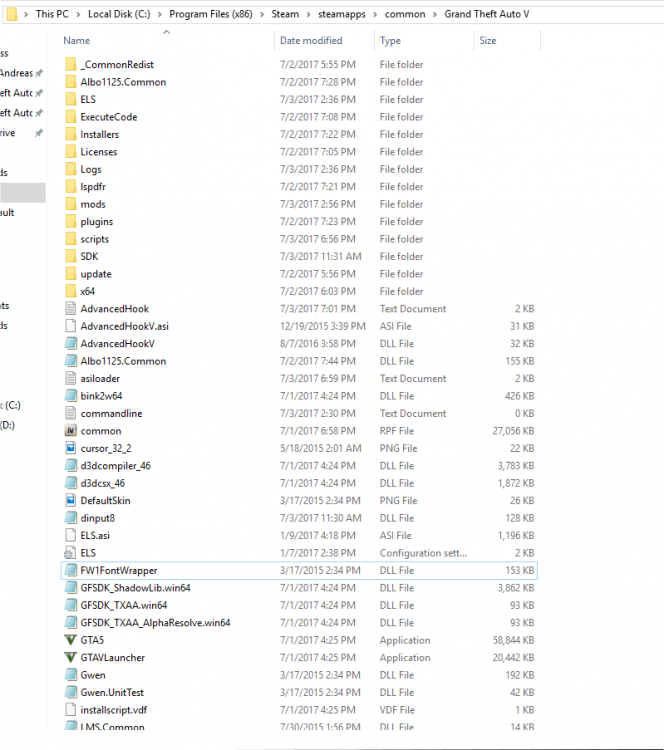Select the ELS.asi file icon

point(70,535)
